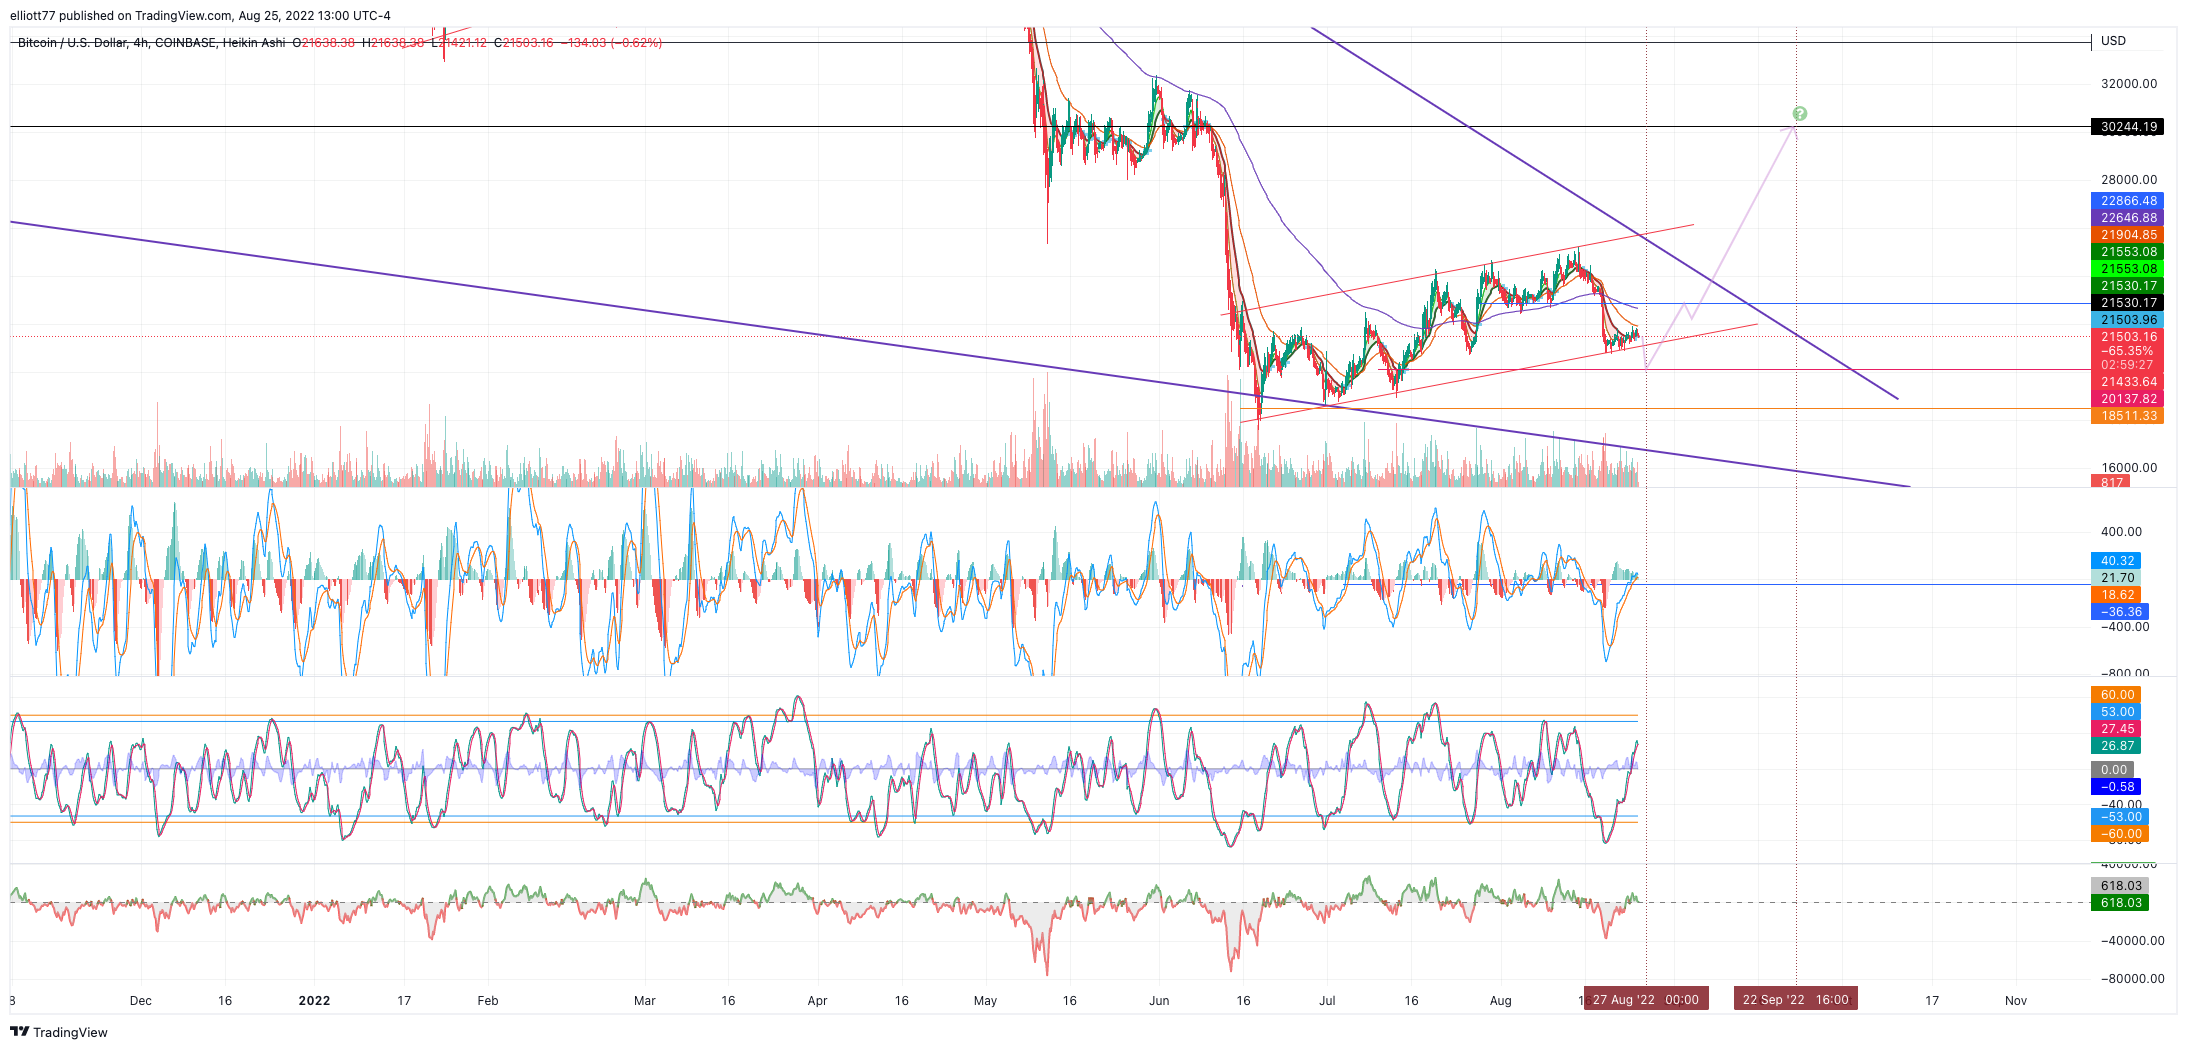Select the red 21433.64 price tag
Image resolution: width=2187 pixels, height=1049 pixels.
coord(2127,382)
